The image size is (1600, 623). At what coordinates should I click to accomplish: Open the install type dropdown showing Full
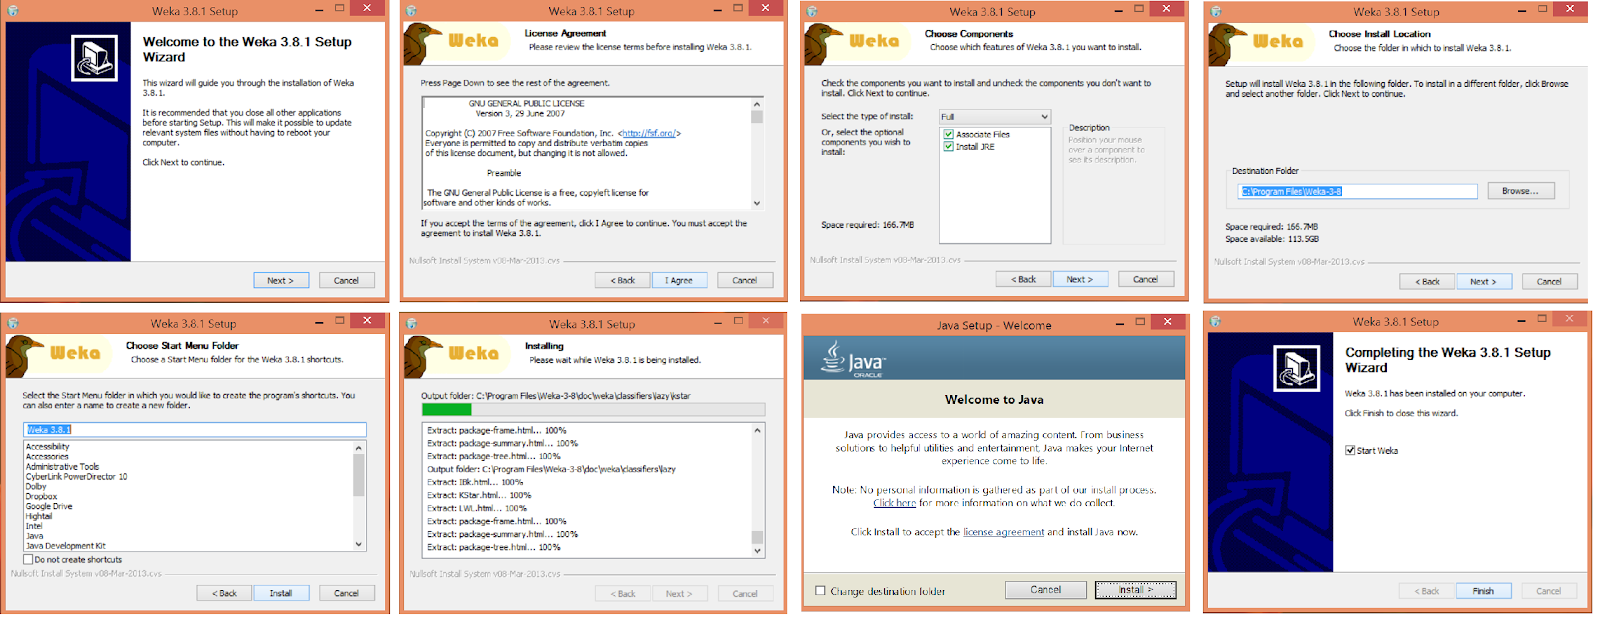pyautogui.click(x=995, y=117)
